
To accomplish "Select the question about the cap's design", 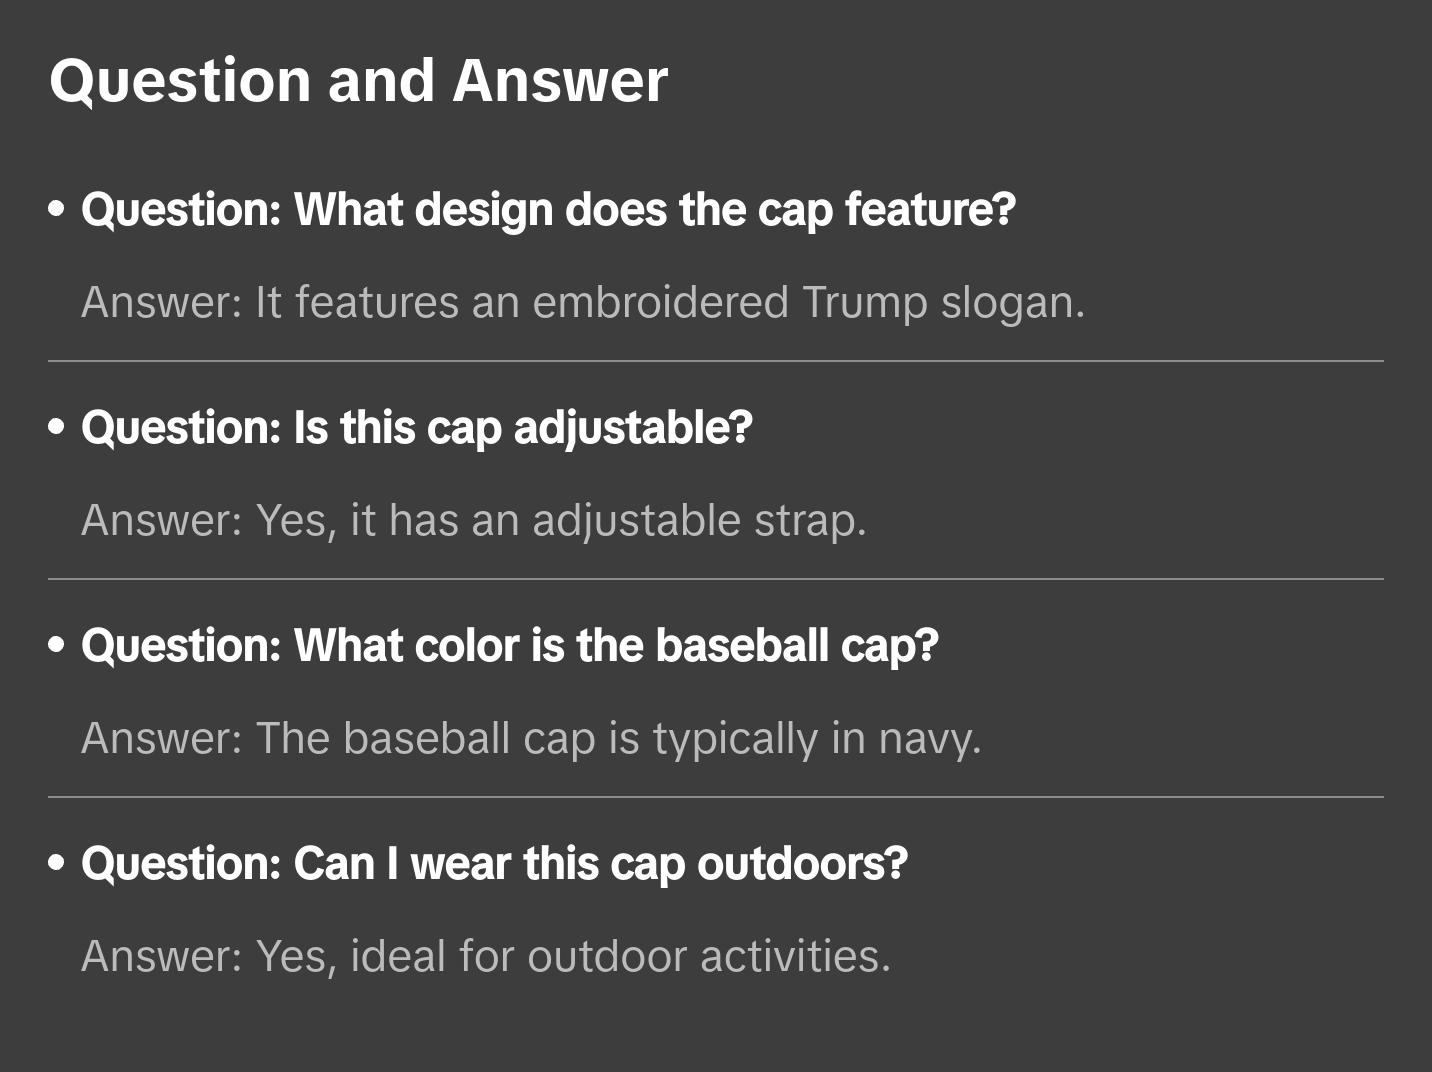I will (548, 210).
